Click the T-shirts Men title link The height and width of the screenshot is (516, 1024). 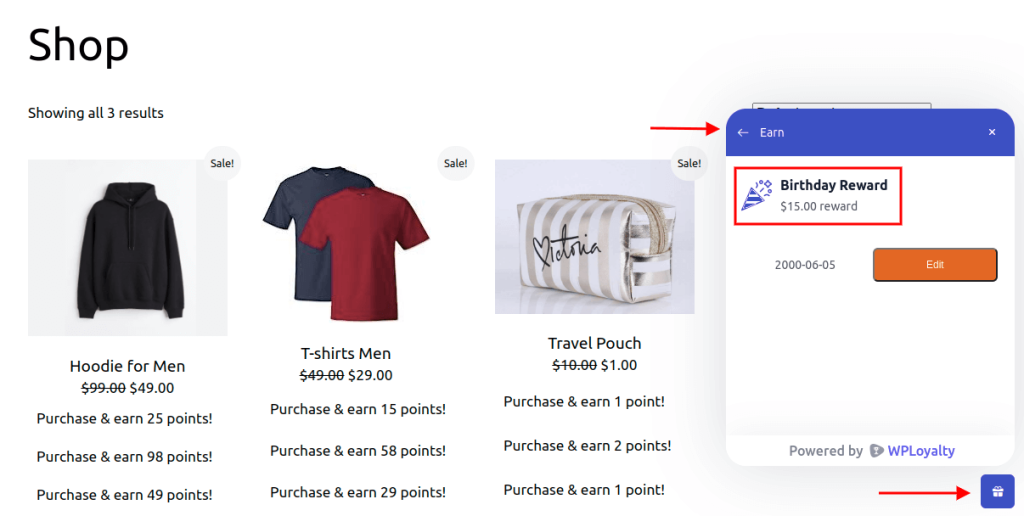[x=345, y=353]
